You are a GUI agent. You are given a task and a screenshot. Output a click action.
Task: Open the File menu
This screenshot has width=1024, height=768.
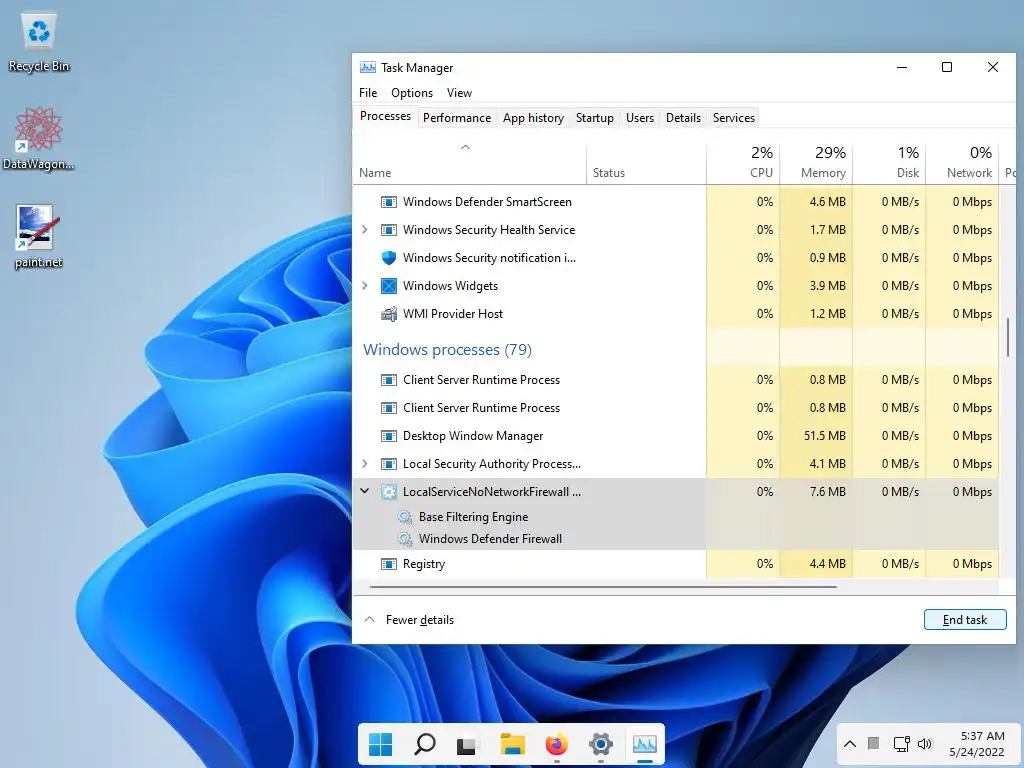[368, 93]
